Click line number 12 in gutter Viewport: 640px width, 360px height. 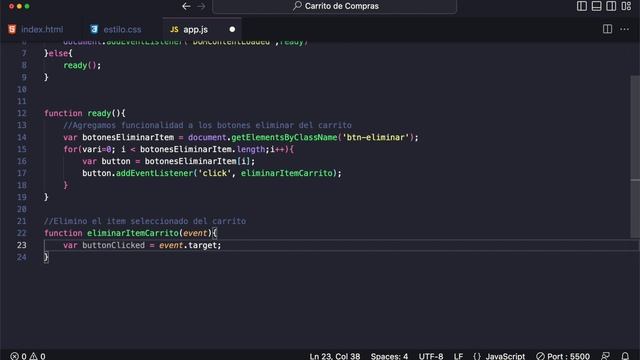point(21,113)
